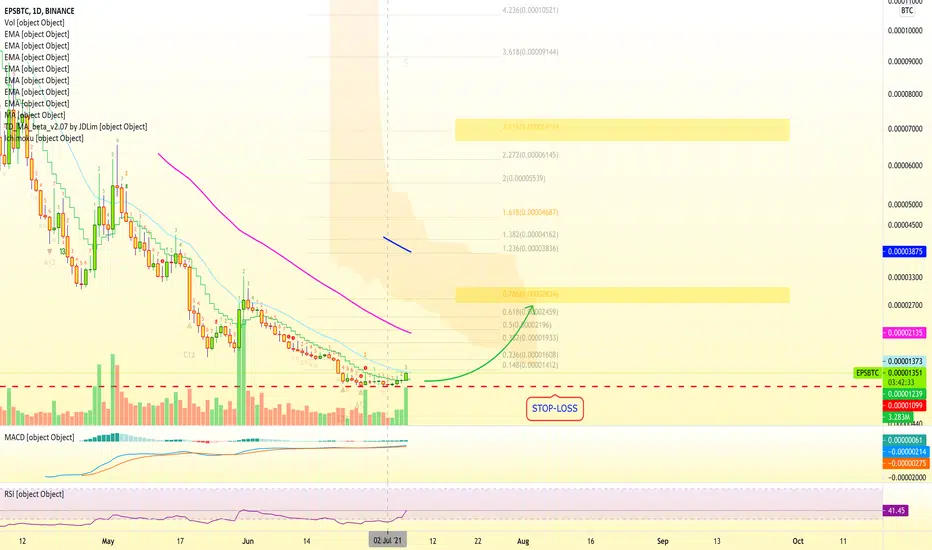The height and width of the screenshot is (550, 932).
Task: Click the BTC currency label on price axis
Action: [x=907, y=11]
